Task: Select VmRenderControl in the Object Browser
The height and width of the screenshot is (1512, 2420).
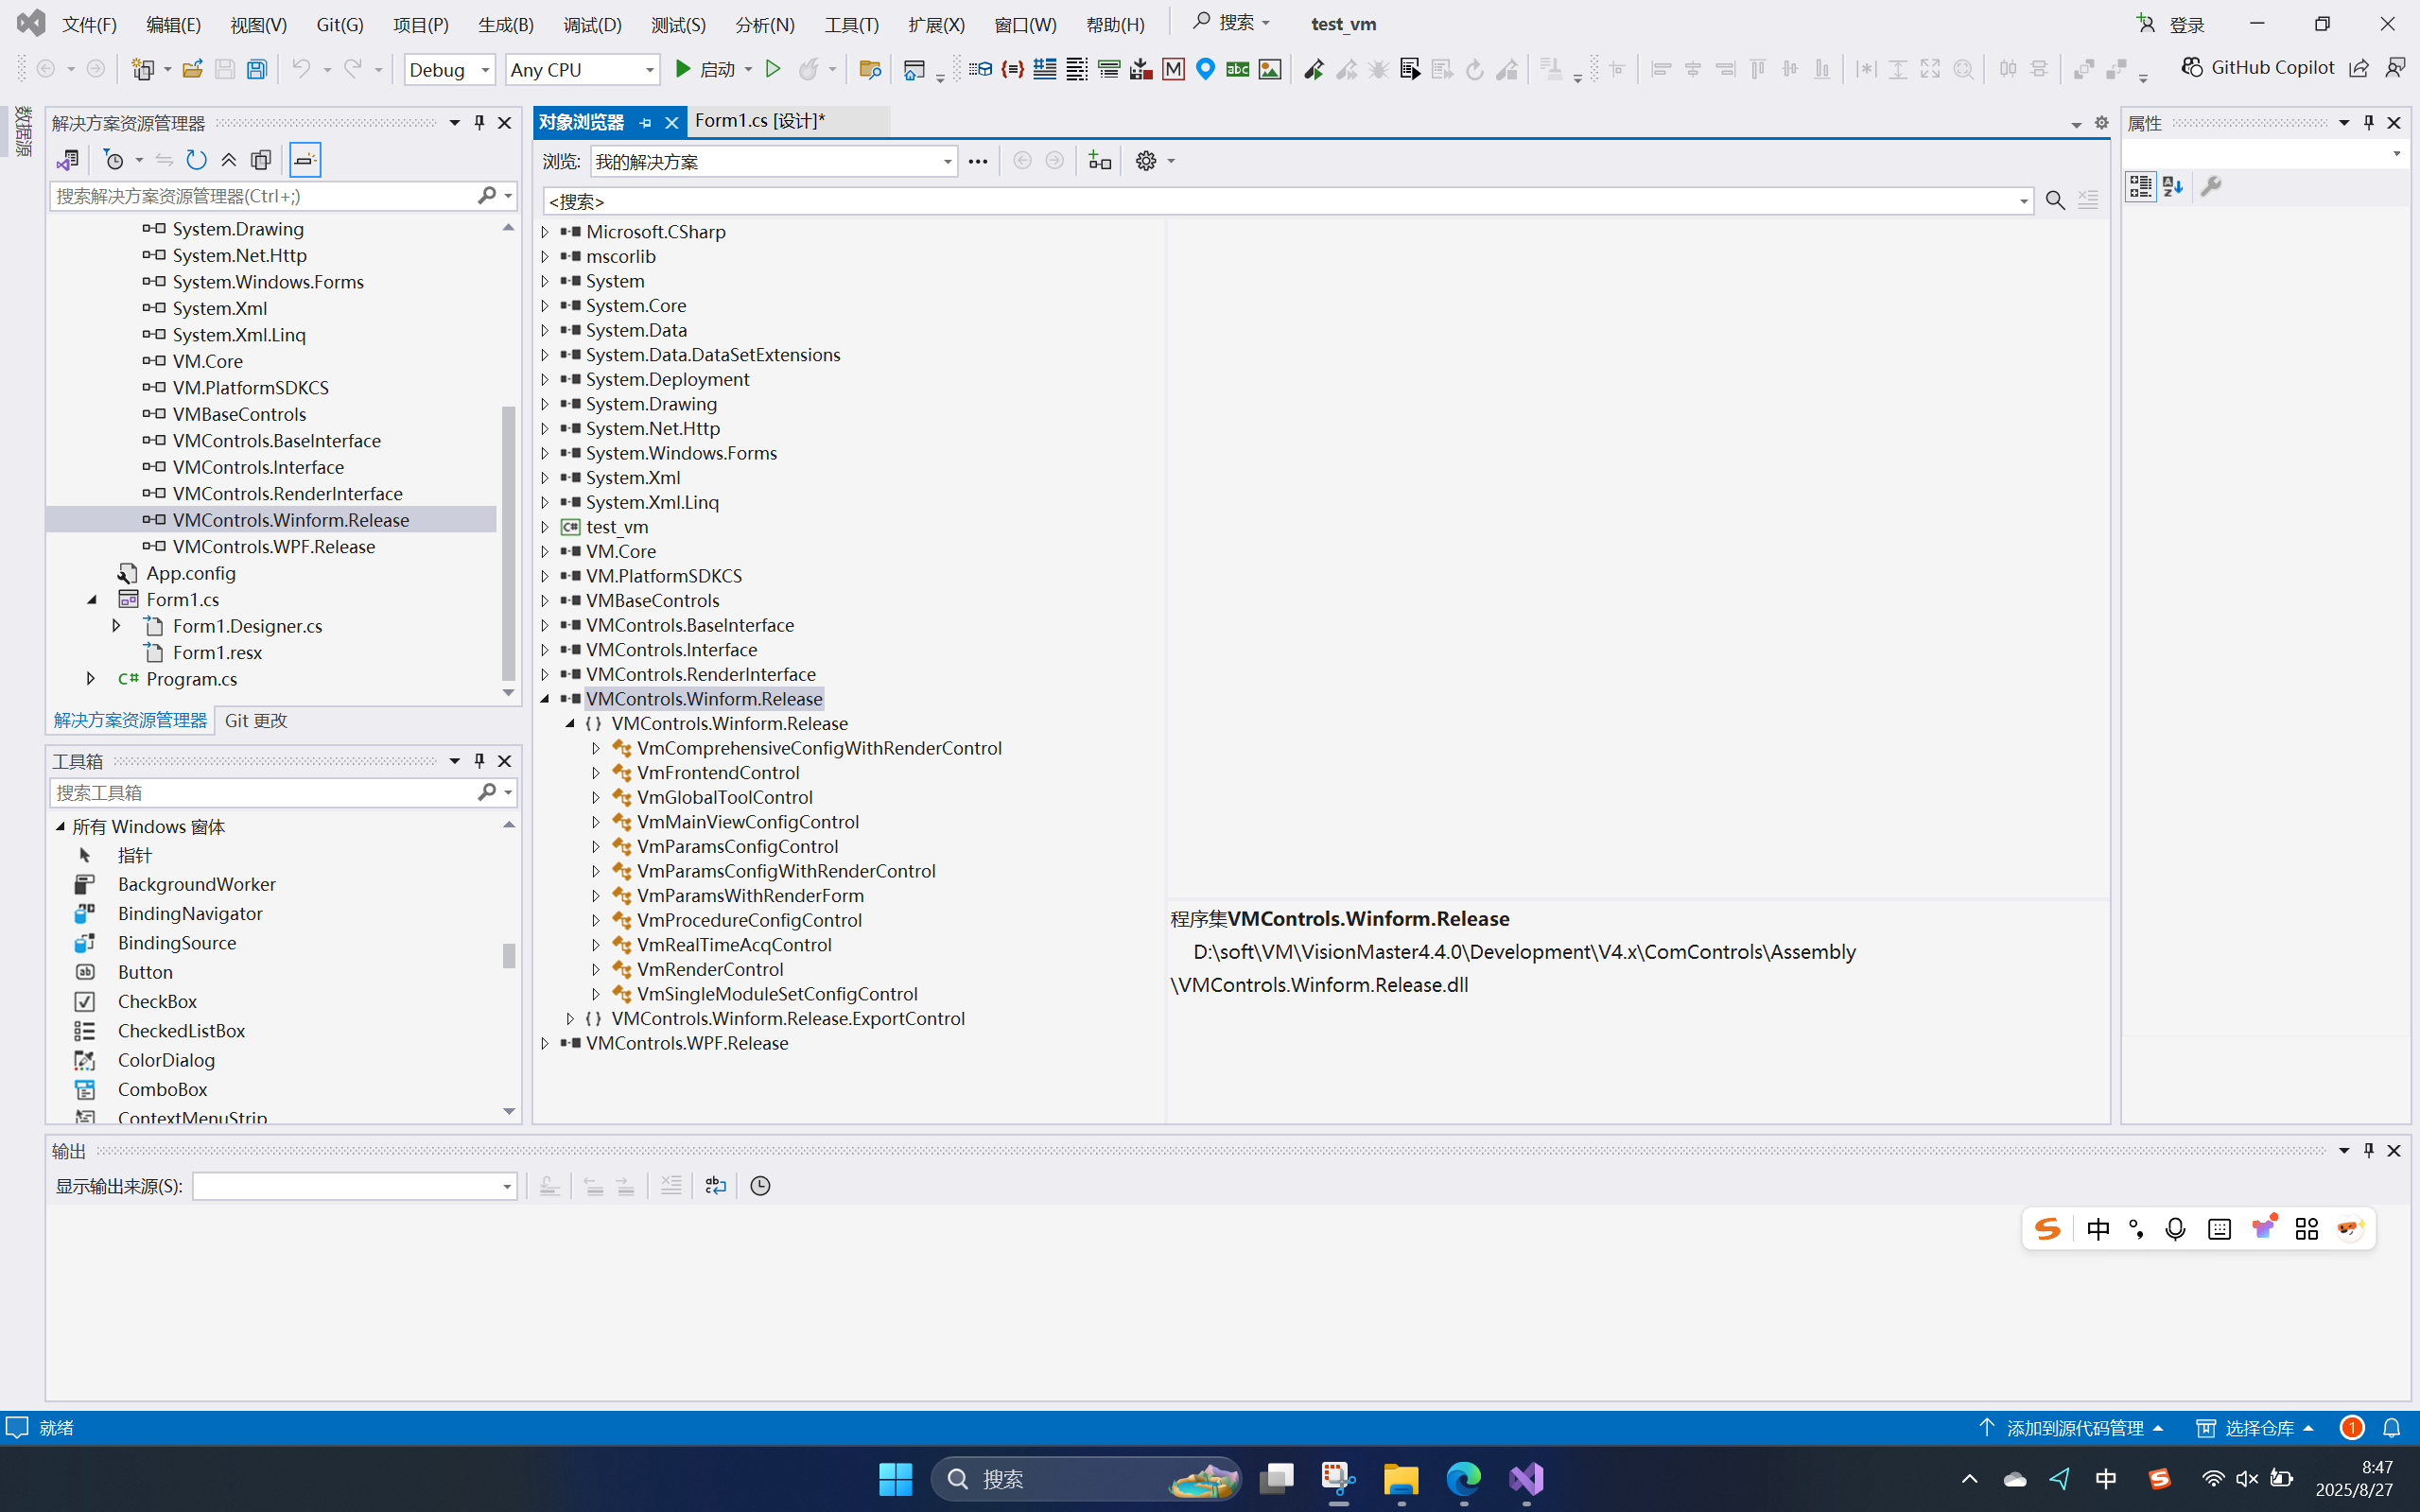Action: pyautogui.click(x=710, y=969)
